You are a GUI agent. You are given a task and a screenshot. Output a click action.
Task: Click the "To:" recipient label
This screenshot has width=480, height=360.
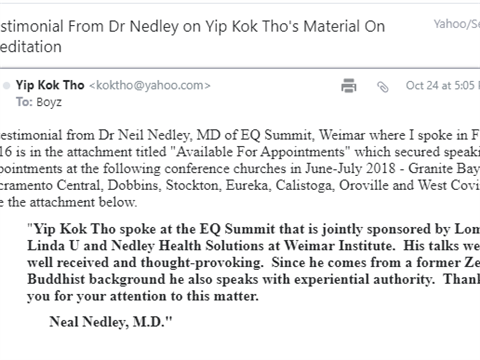pos(24,102)
